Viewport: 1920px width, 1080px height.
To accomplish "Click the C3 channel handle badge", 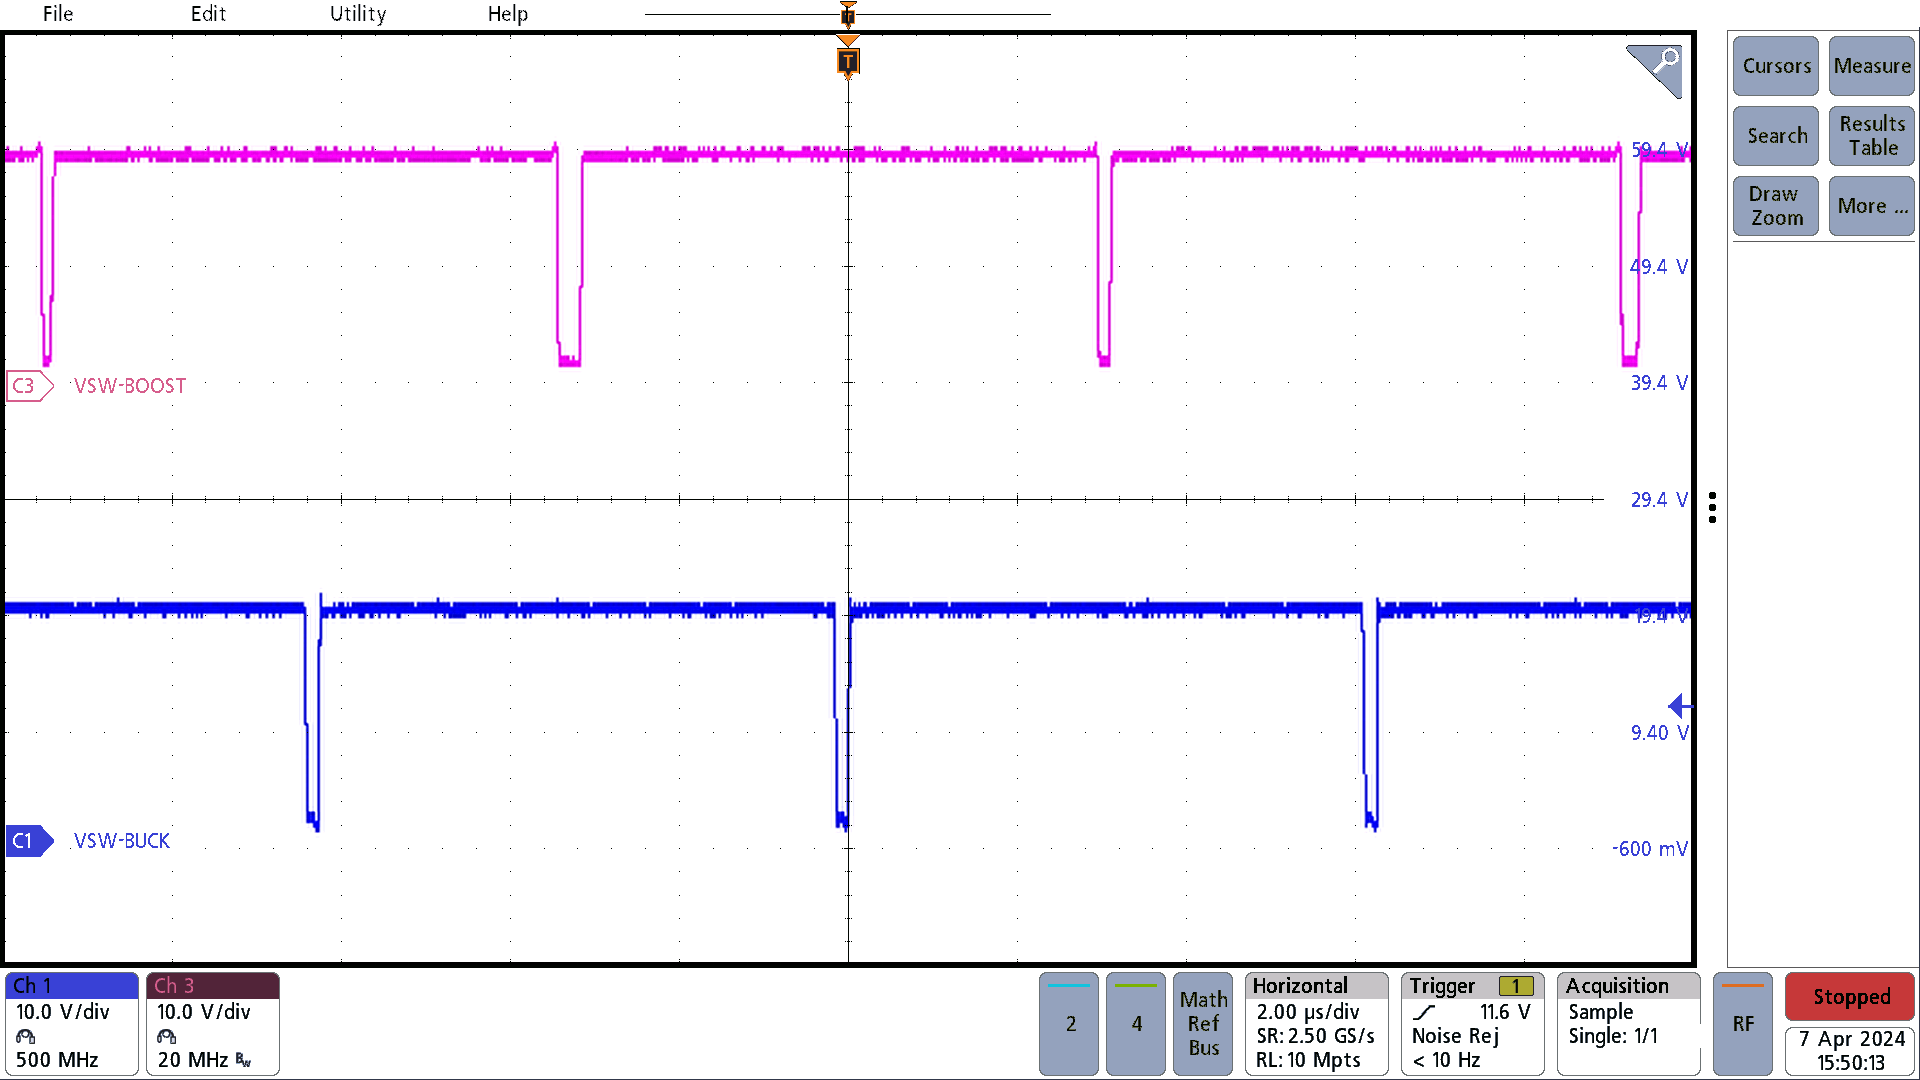I will pos(29,386).
